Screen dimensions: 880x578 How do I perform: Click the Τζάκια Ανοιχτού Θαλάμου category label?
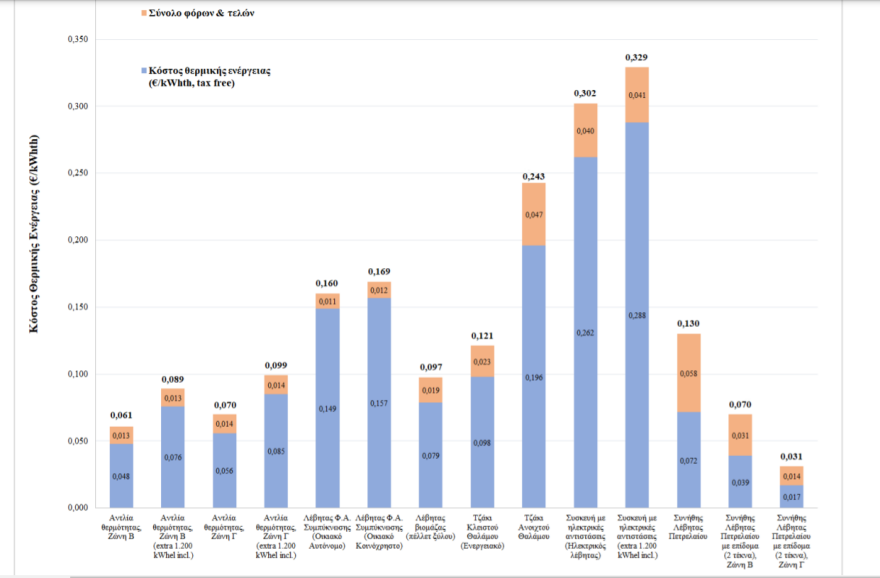[x=533, y=526]
